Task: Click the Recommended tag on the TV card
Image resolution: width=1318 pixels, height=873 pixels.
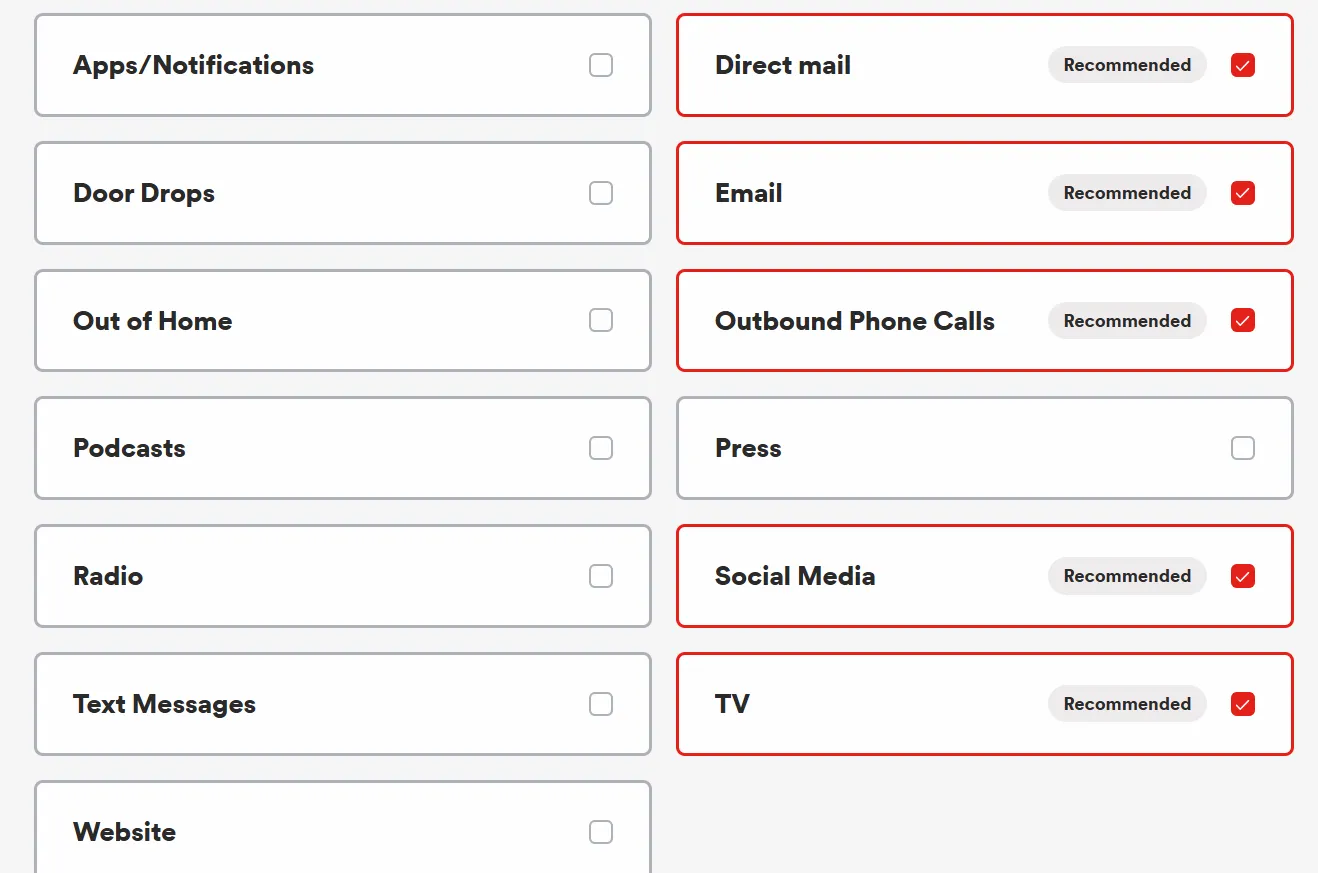Action: (x=1127, y=704)
